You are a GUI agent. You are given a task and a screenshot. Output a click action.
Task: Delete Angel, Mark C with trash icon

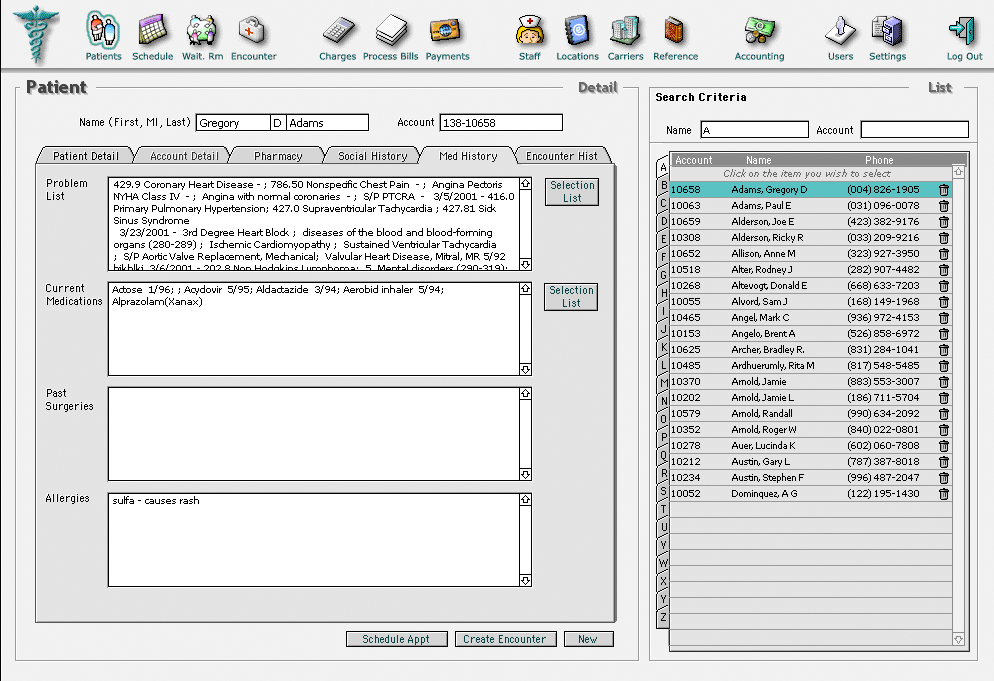tap(944, 318)
